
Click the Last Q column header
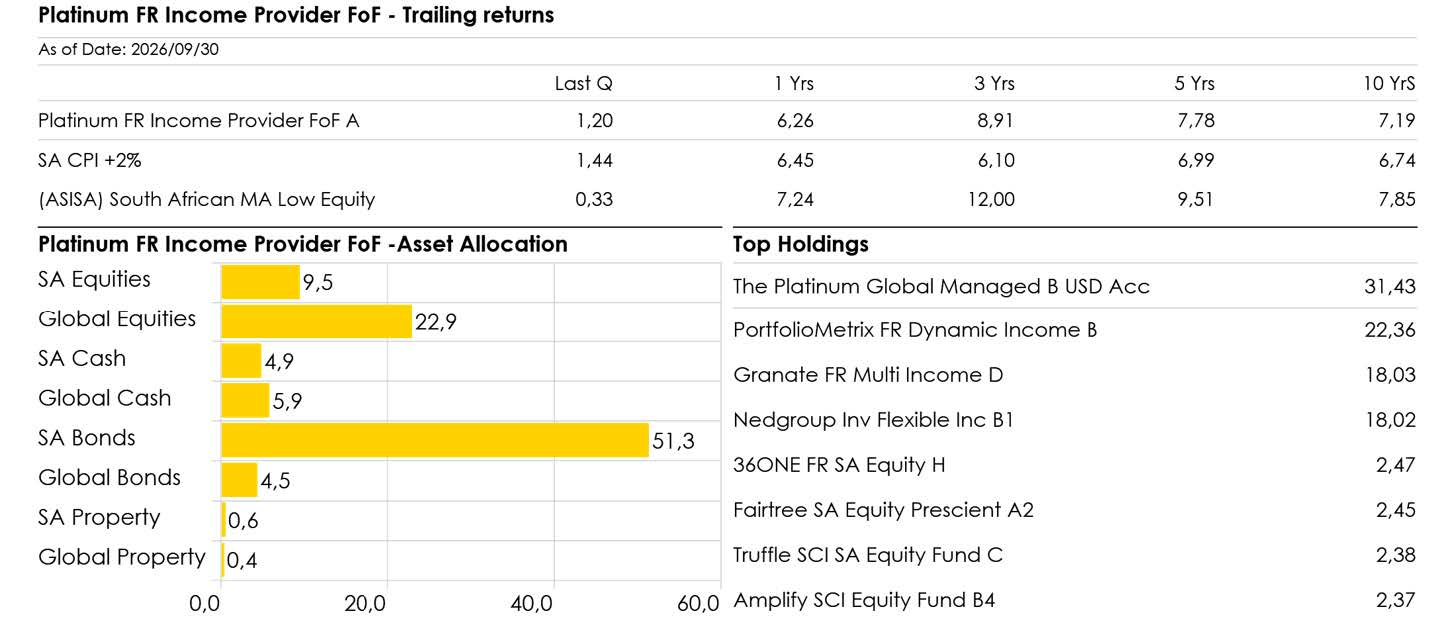click(x=584, y=84)
